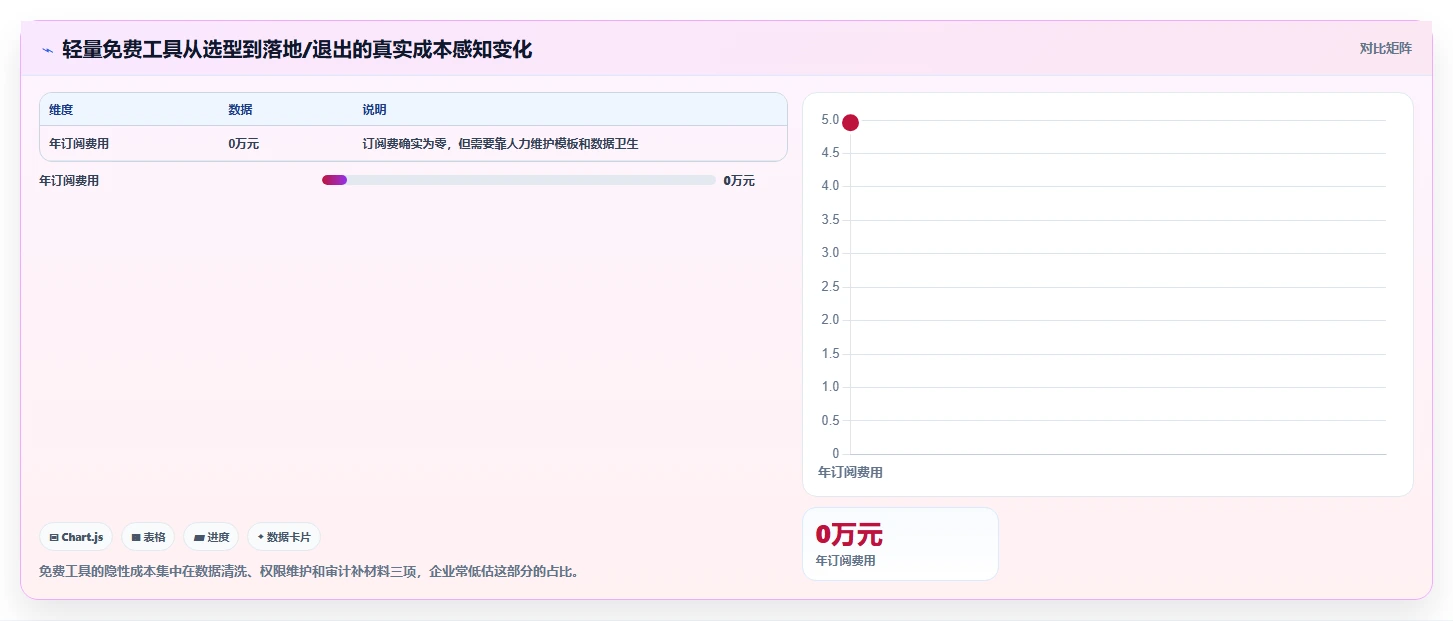The image size is (1453, 621).
Task: Select the 数据卡片 tag chip
Action: [x=284, y=537]
